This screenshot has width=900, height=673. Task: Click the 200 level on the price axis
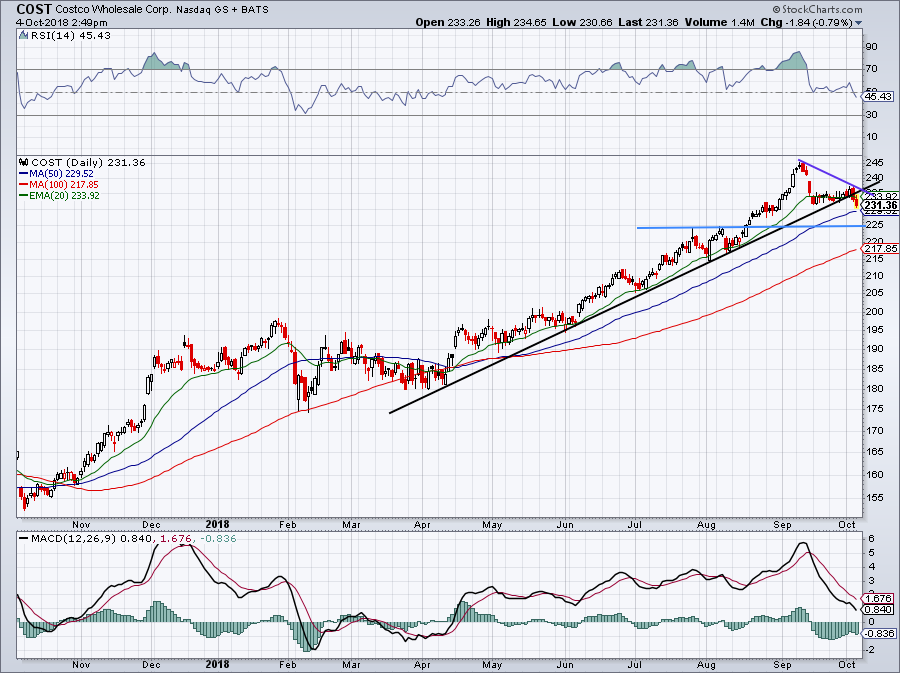point(875,312)
